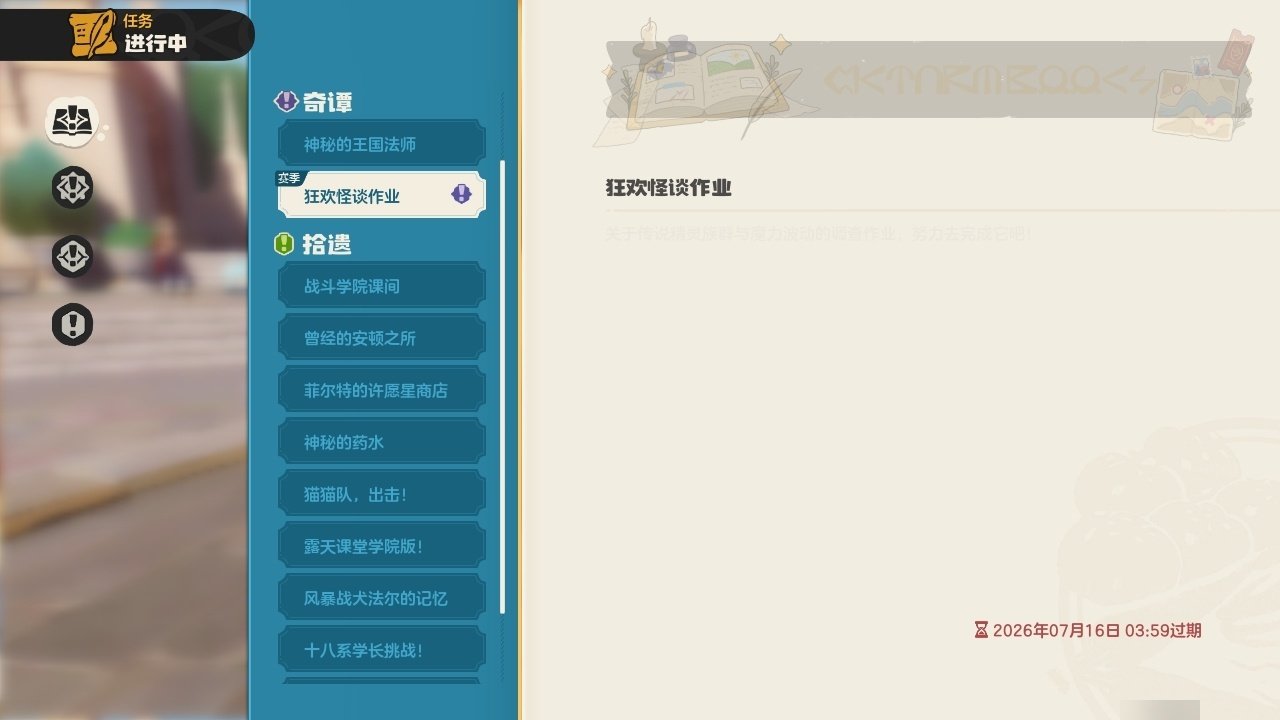Collapse the 奇谭 quest section header
The width and height of the screenshot is (1280, 720).
pos(313,101)
